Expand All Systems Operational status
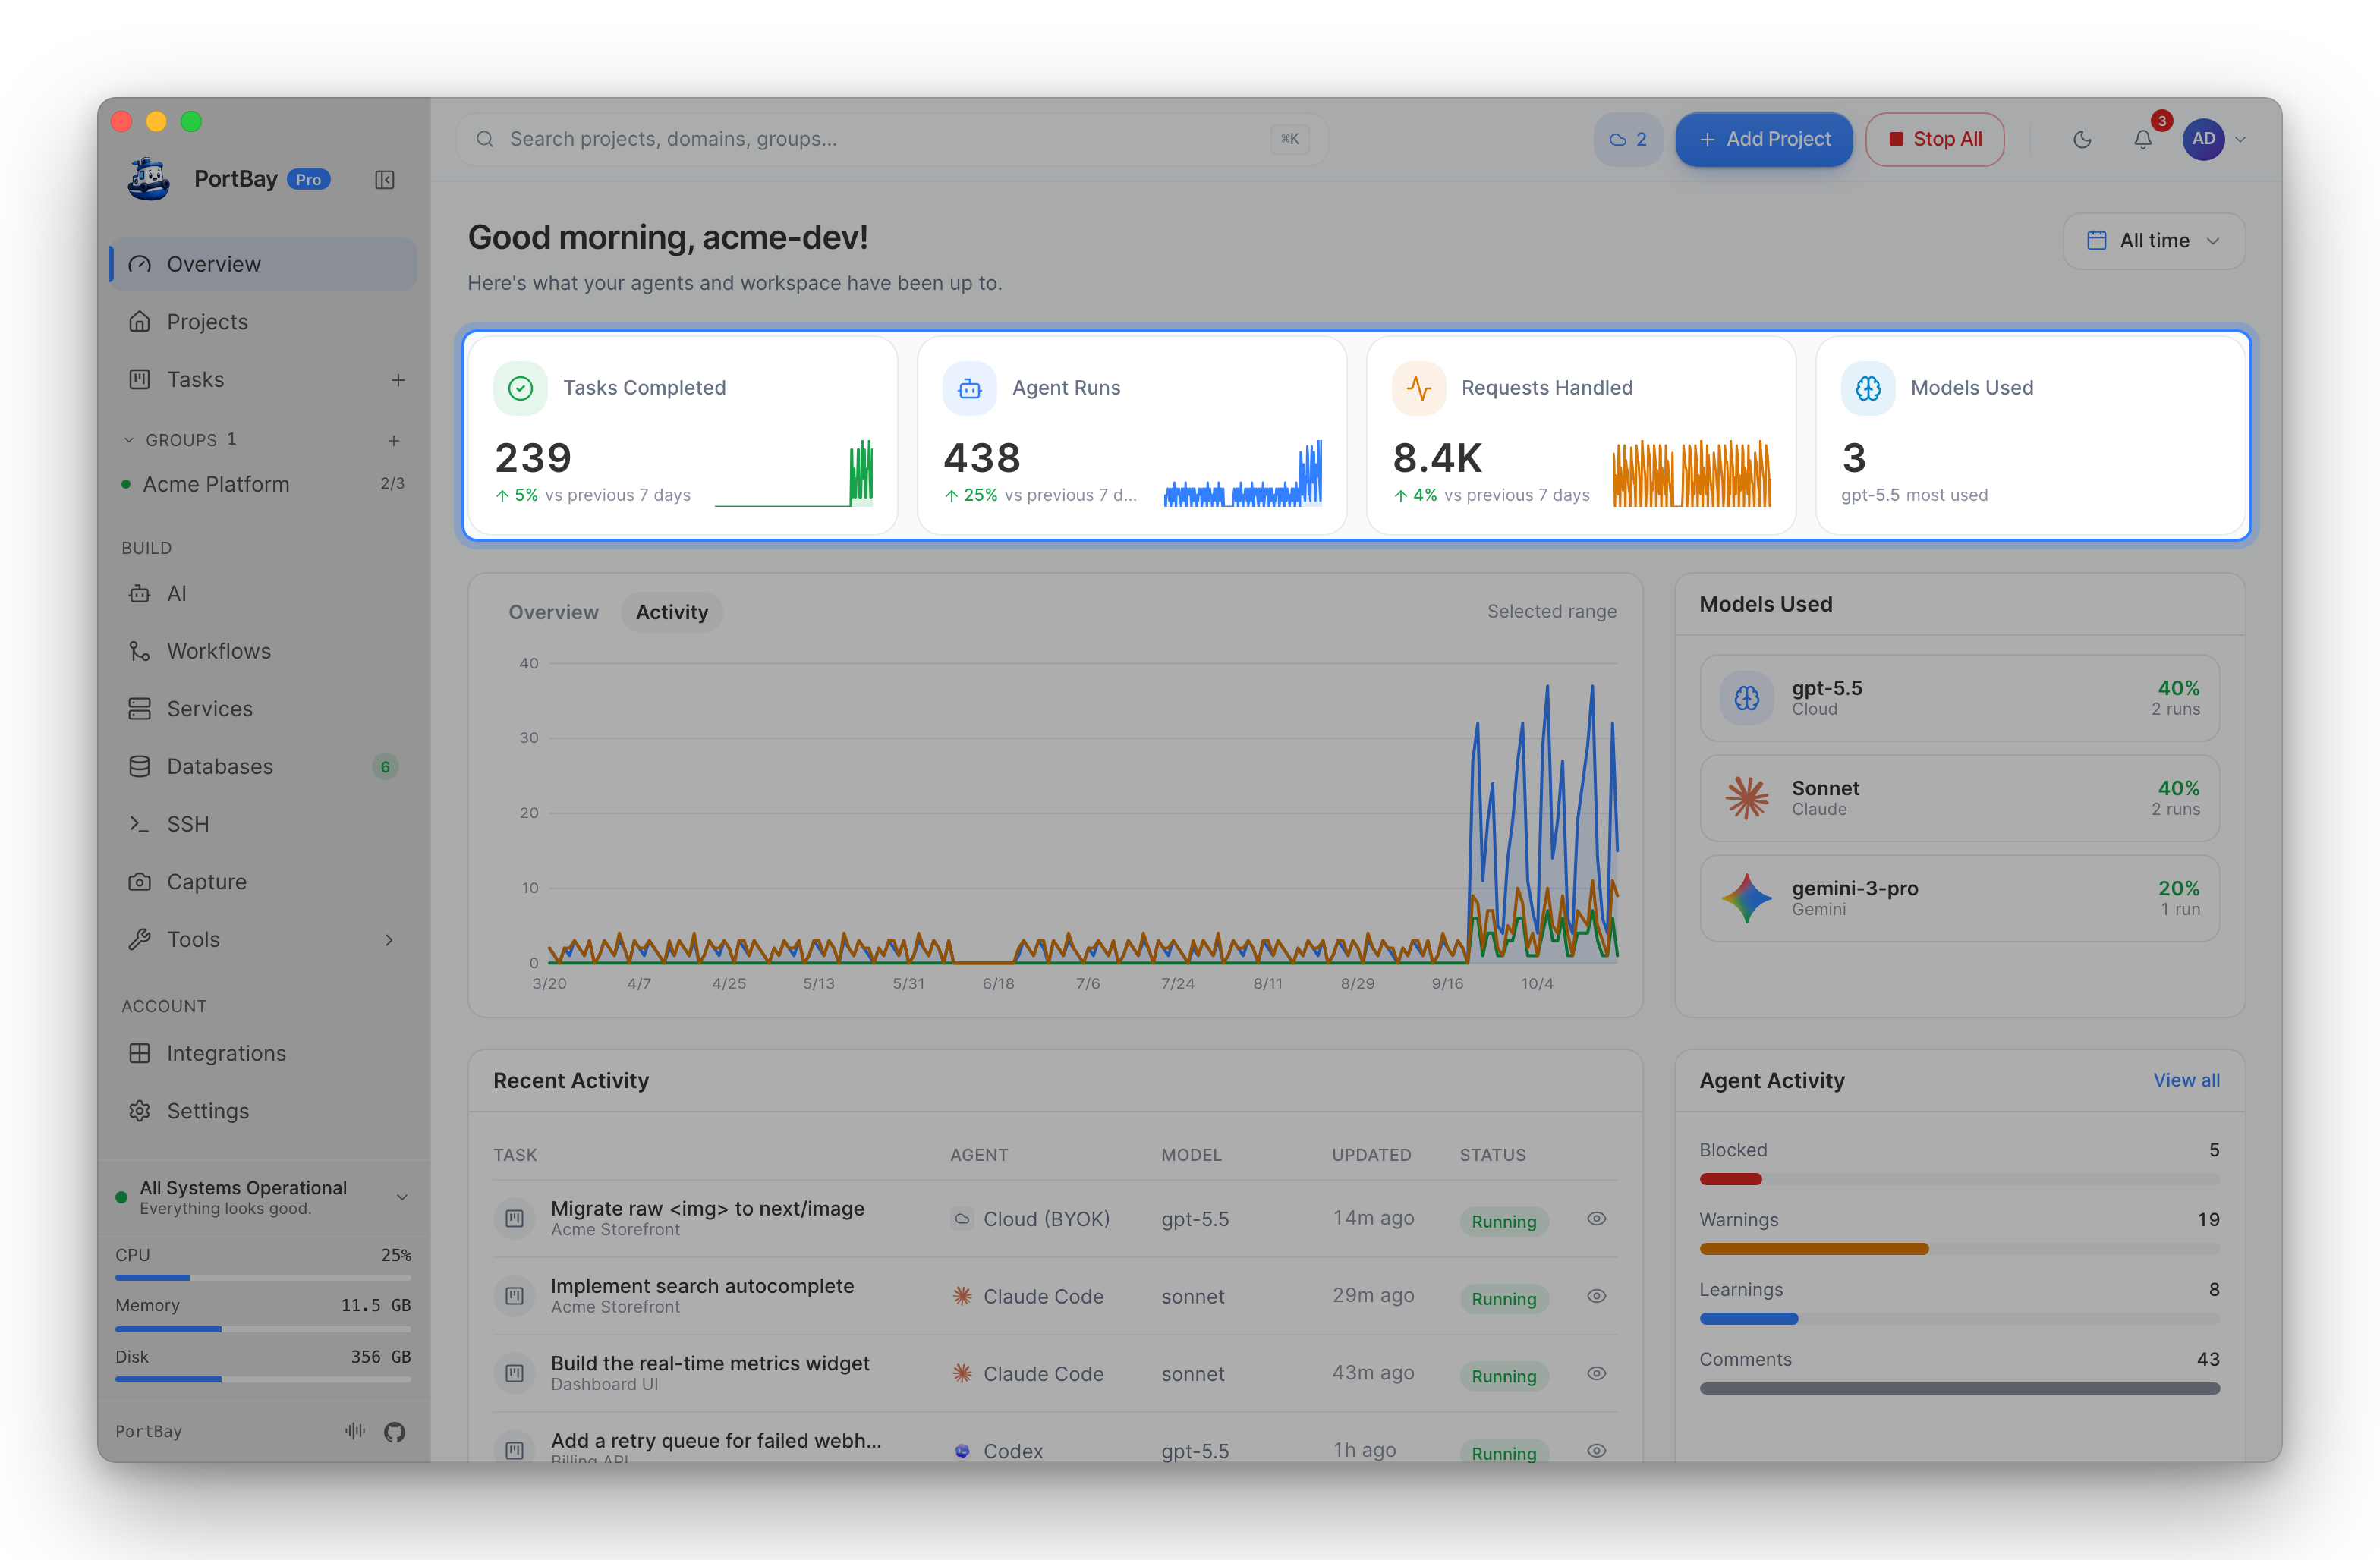 [402, 1197]
